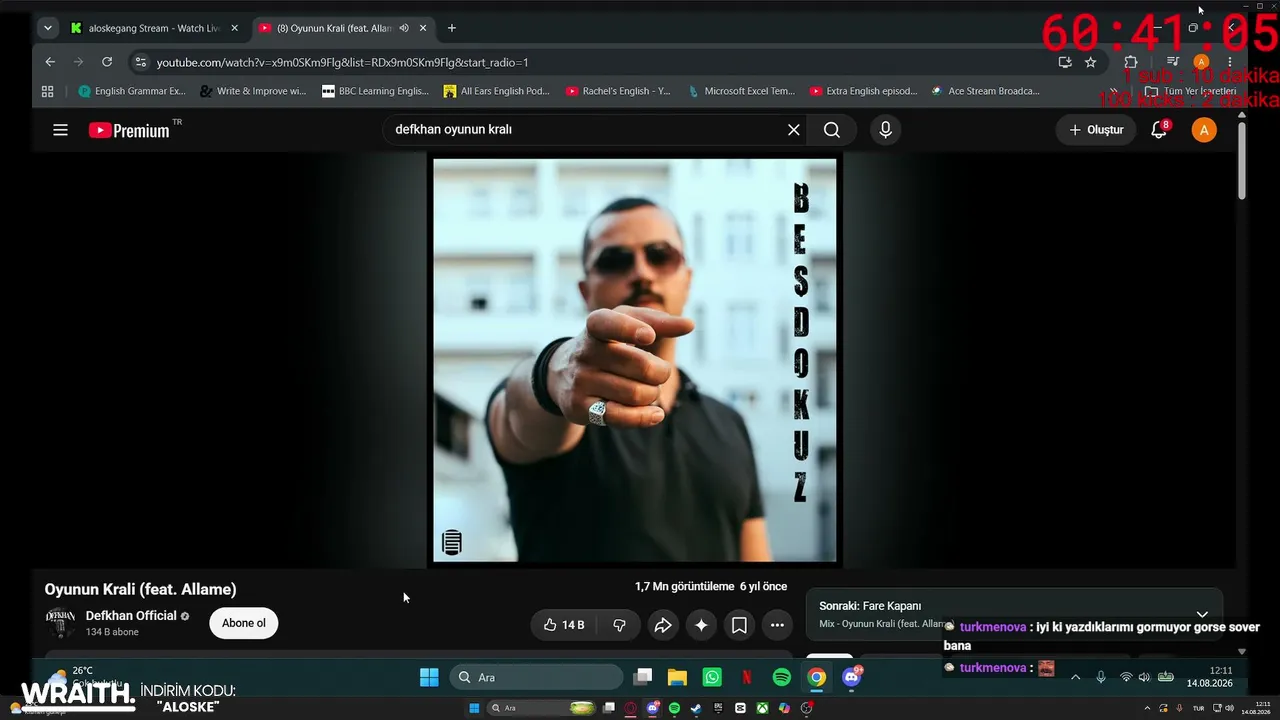Clear the YouTube search box text
The width and height of the screenshot is (1280, 720).
(x=794, y=130)
